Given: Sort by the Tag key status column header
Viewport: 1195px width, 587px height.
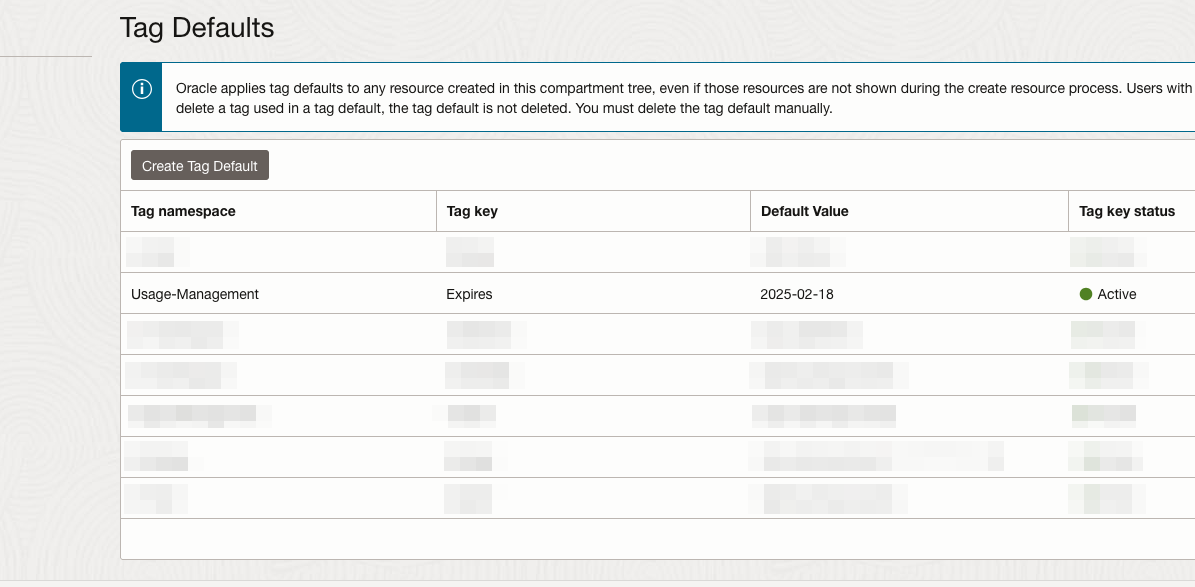Looking at the screenshot, I should coord(1122,211).
